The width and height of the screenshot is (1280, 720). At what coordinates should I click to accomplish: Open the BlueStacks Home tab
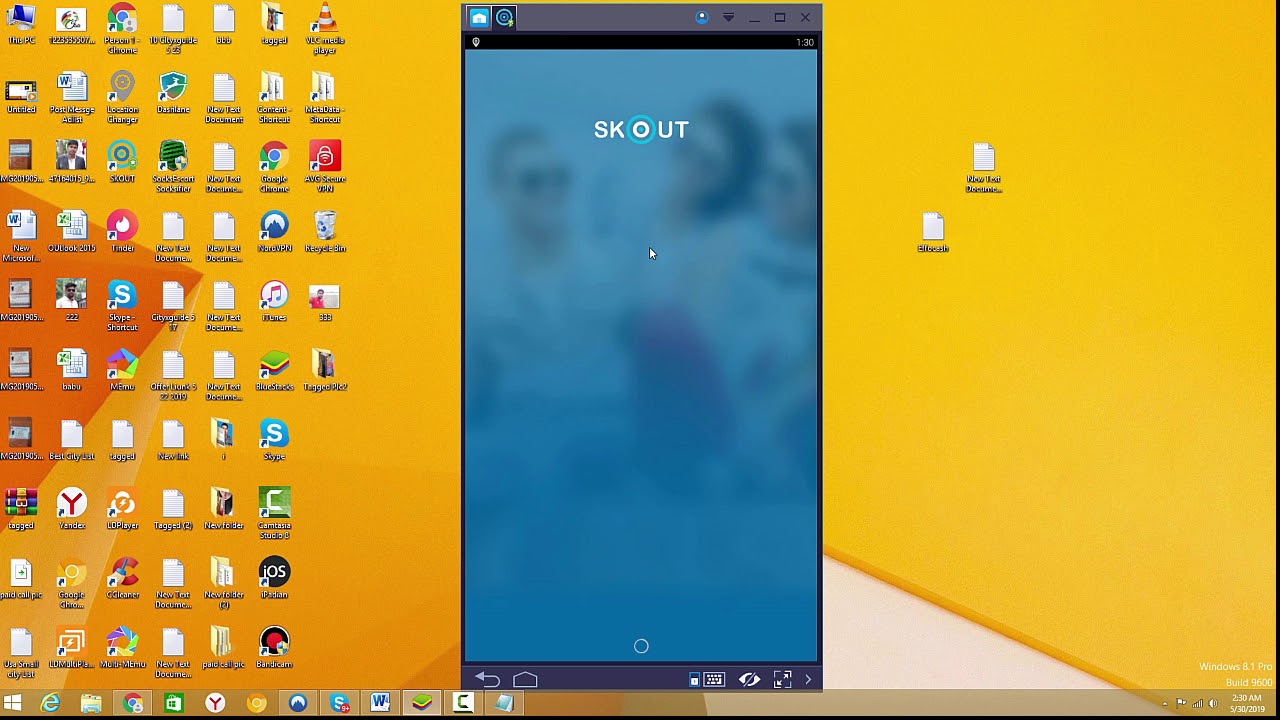click(479, 17)
